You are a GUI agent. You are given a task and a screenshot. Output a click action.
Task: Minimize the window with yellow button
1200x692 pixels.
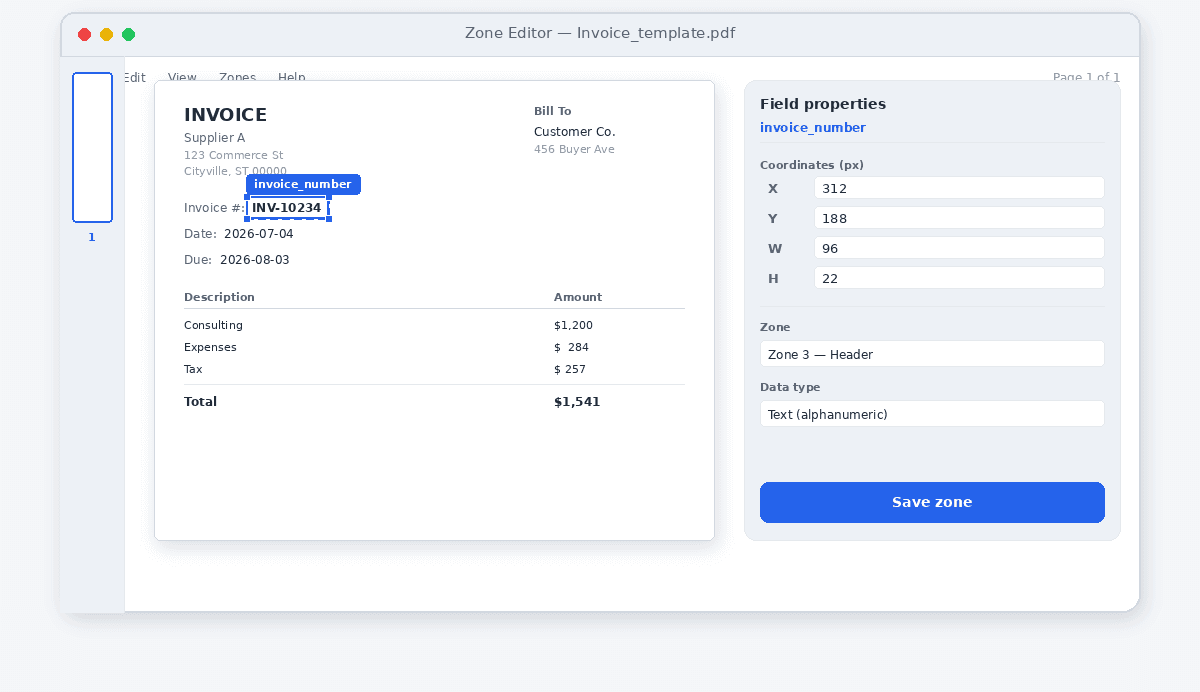pyautogui.click(x=106, y=34)
